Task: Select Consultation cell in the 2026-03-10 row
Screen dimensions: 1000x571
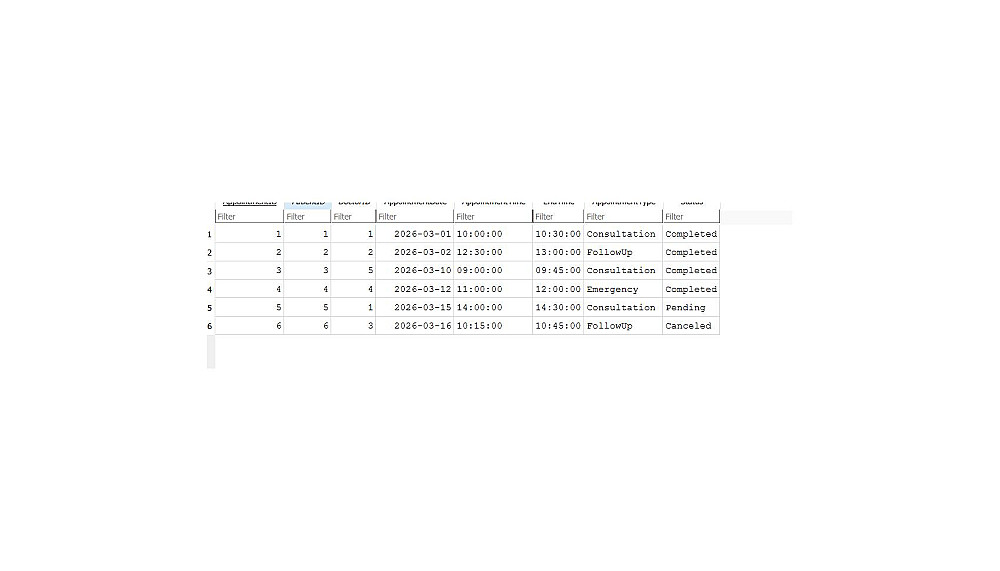Action: pos(623,271)
